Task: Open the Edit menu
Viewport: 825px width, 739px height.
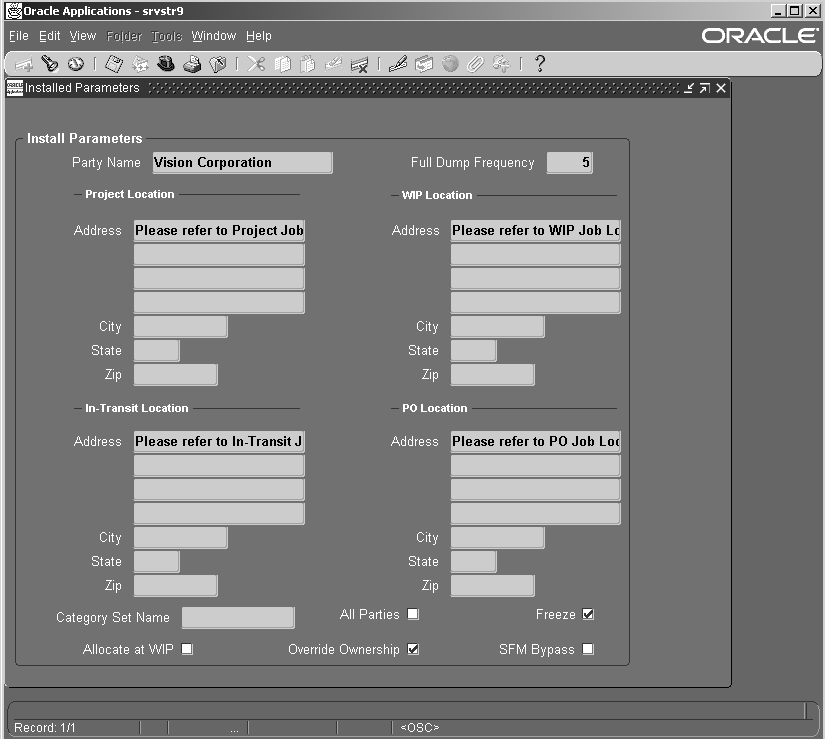Action: coord(49,36)
